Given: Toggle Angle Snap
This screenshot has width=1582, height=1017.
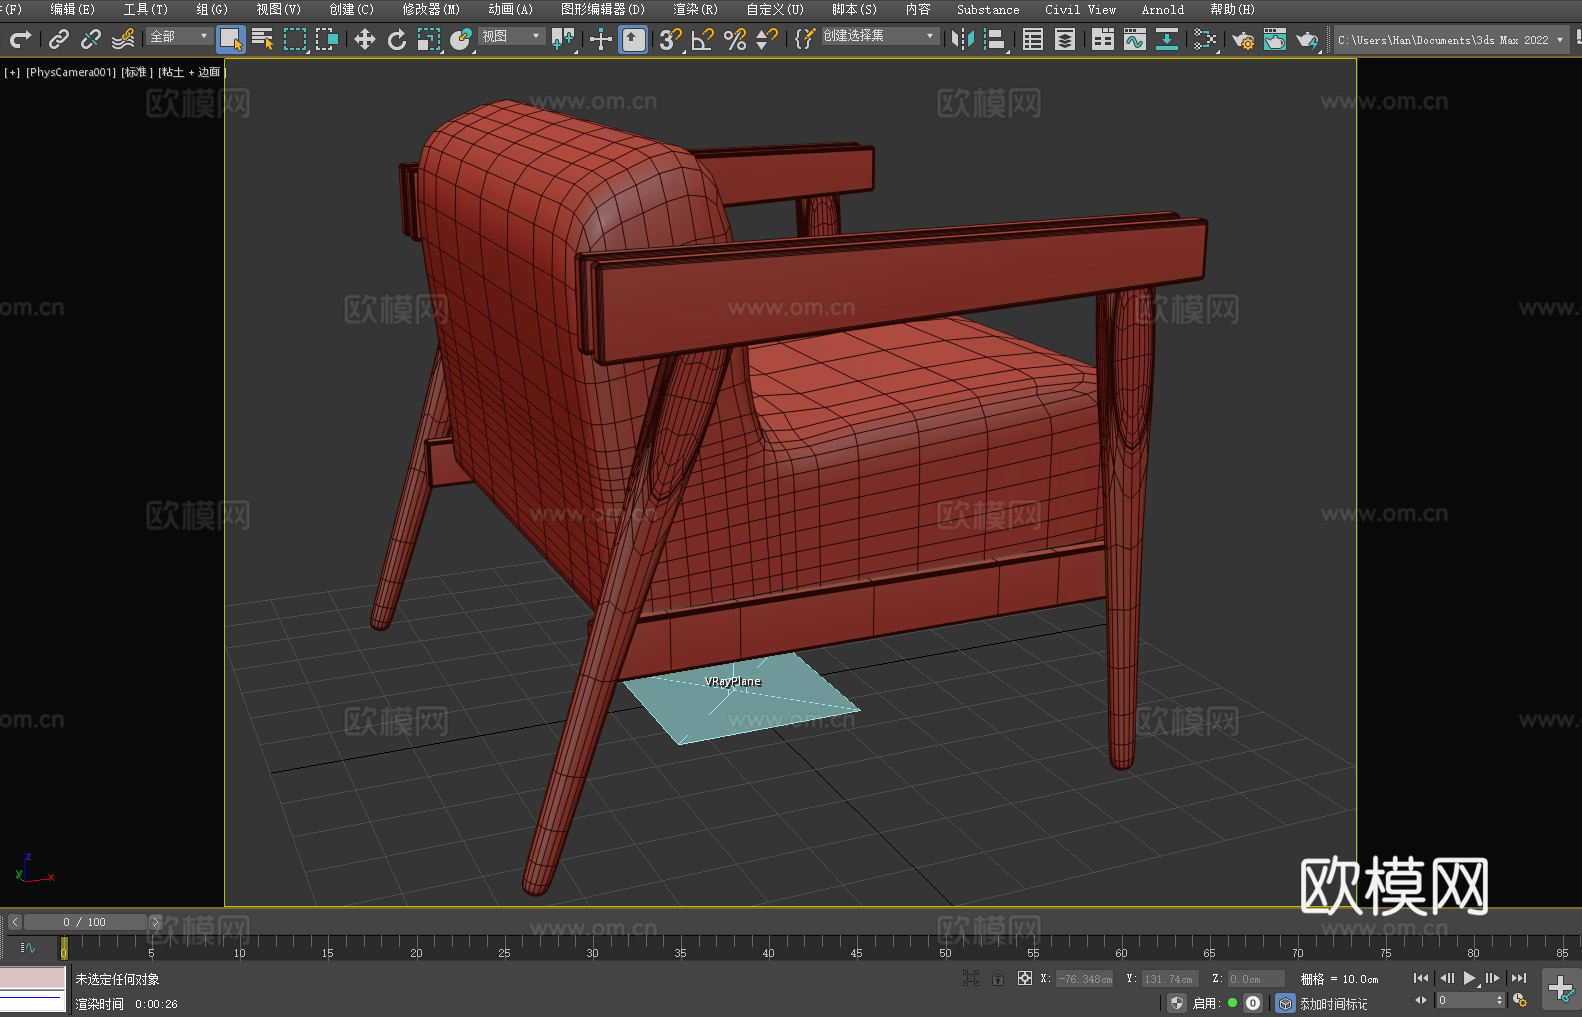Looking at the screenshot, I should pyautogui.click(x=703, y=39).
